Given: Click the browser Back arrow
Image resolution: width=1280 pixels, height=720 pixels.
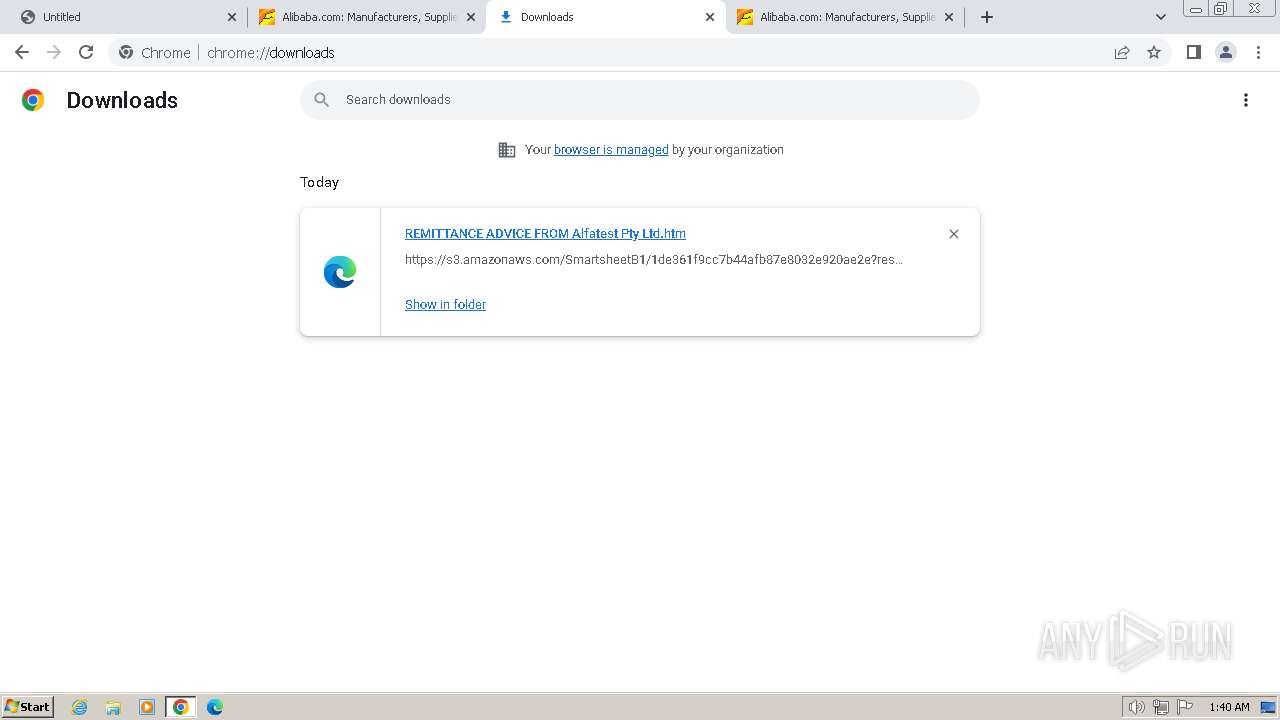Looking at the screenshot, I should (22, 52).
